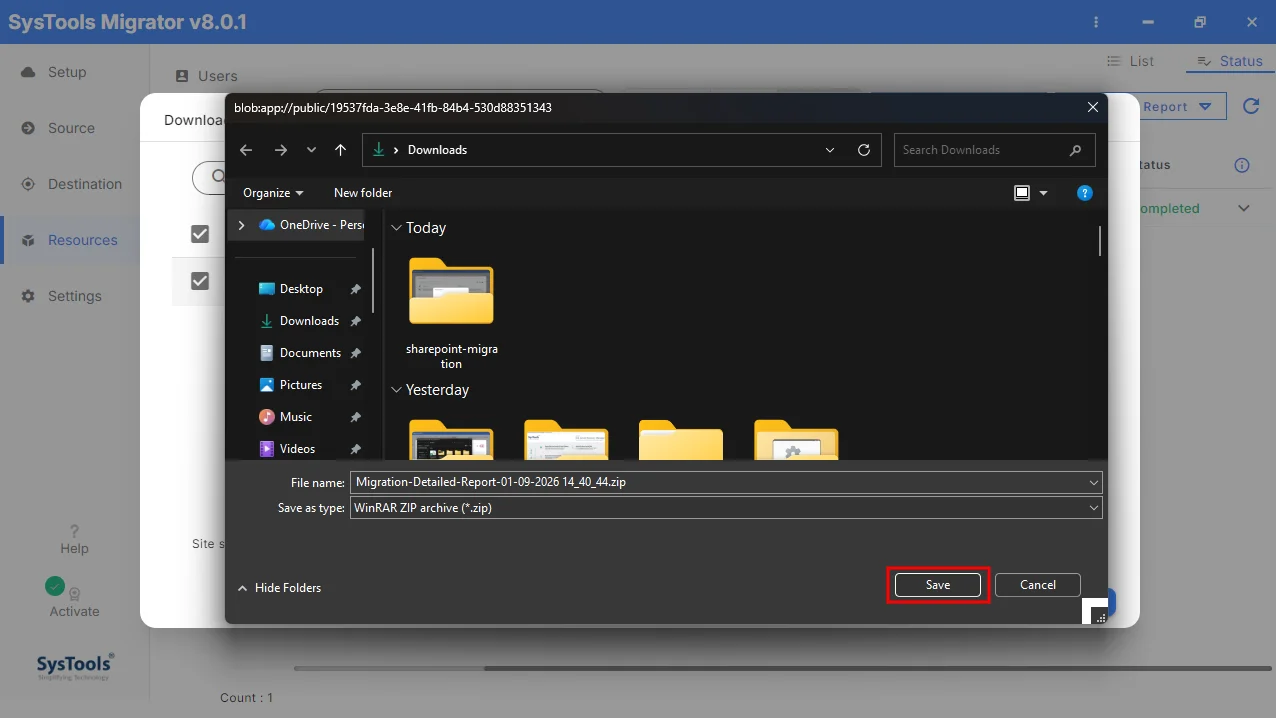
Task: Expand the File name dropdown arrow
Action: (1093, 482)
